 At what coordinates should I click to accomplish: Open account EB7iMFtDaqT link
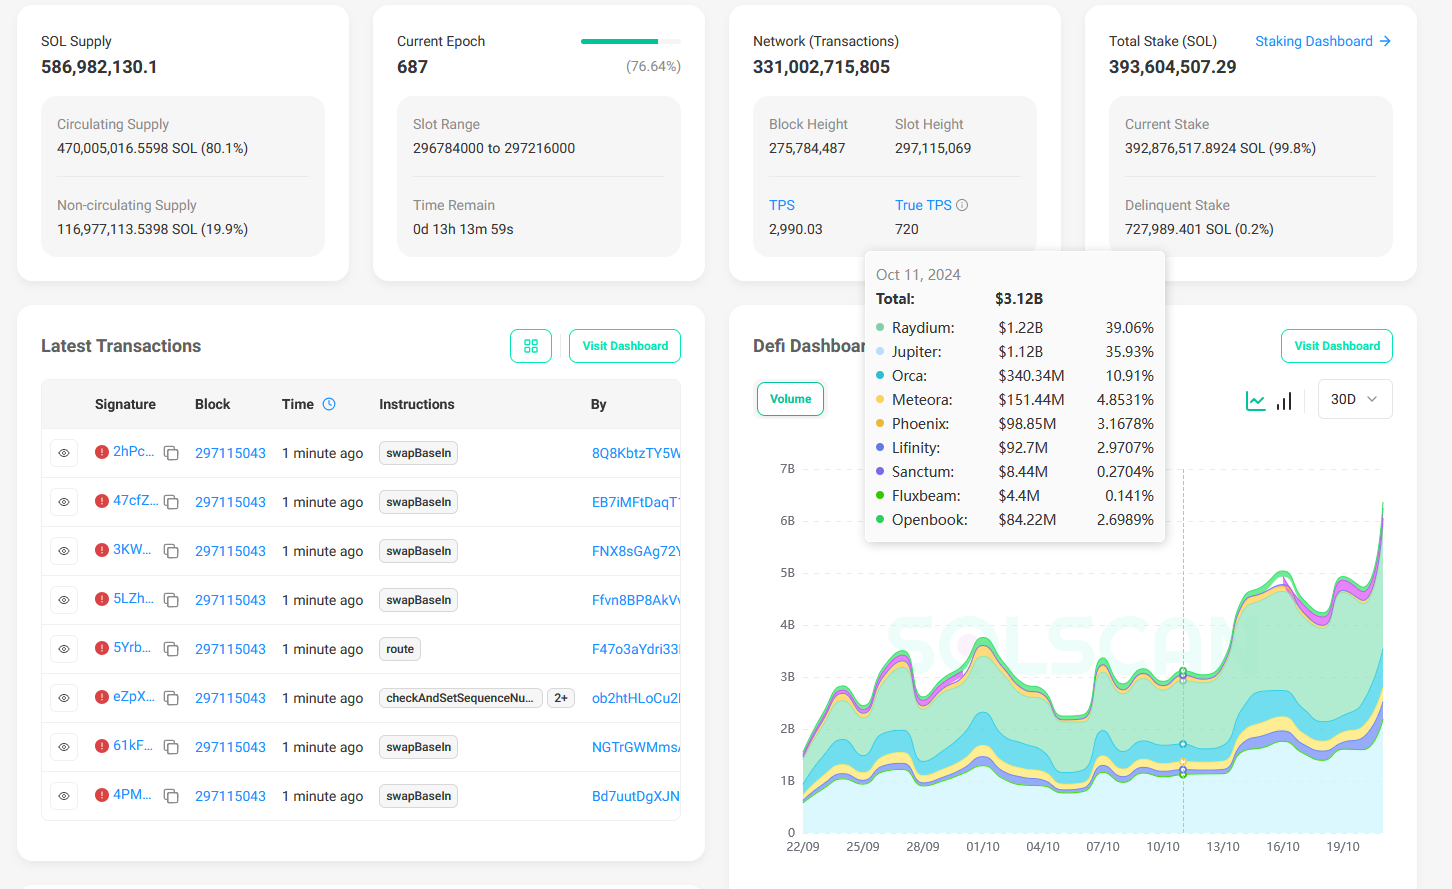(636, 502)
